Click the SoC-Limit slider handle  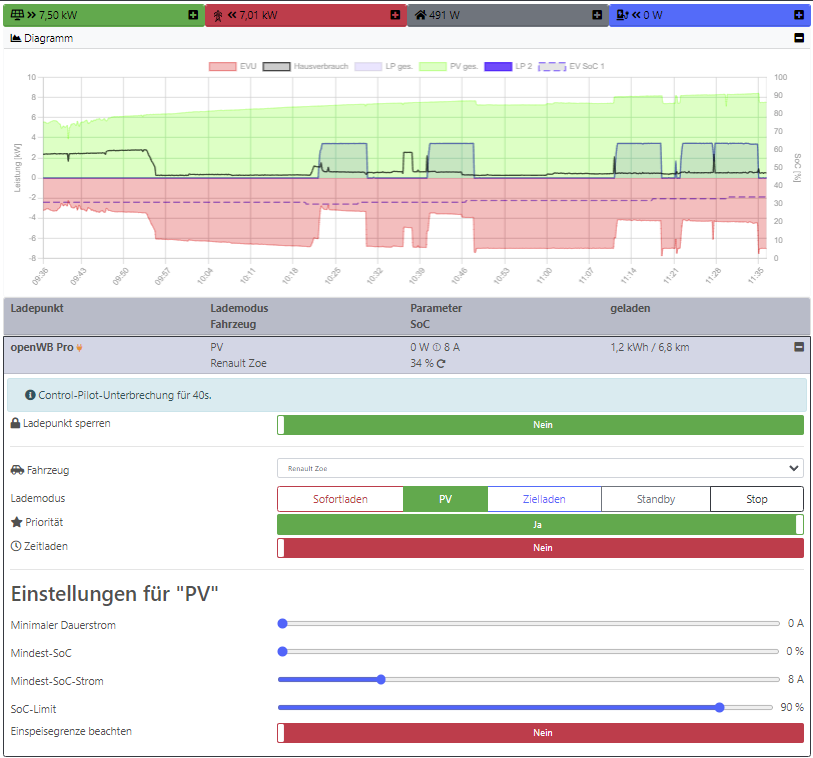coord(719,707)
